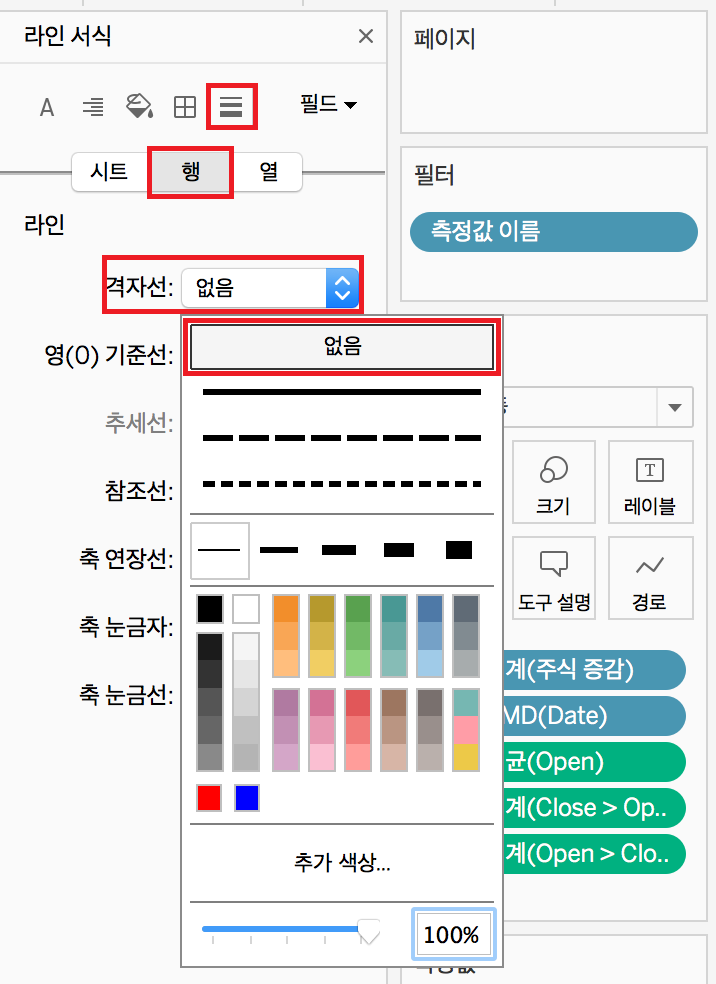Click the 참조선 label

point(139,490)
